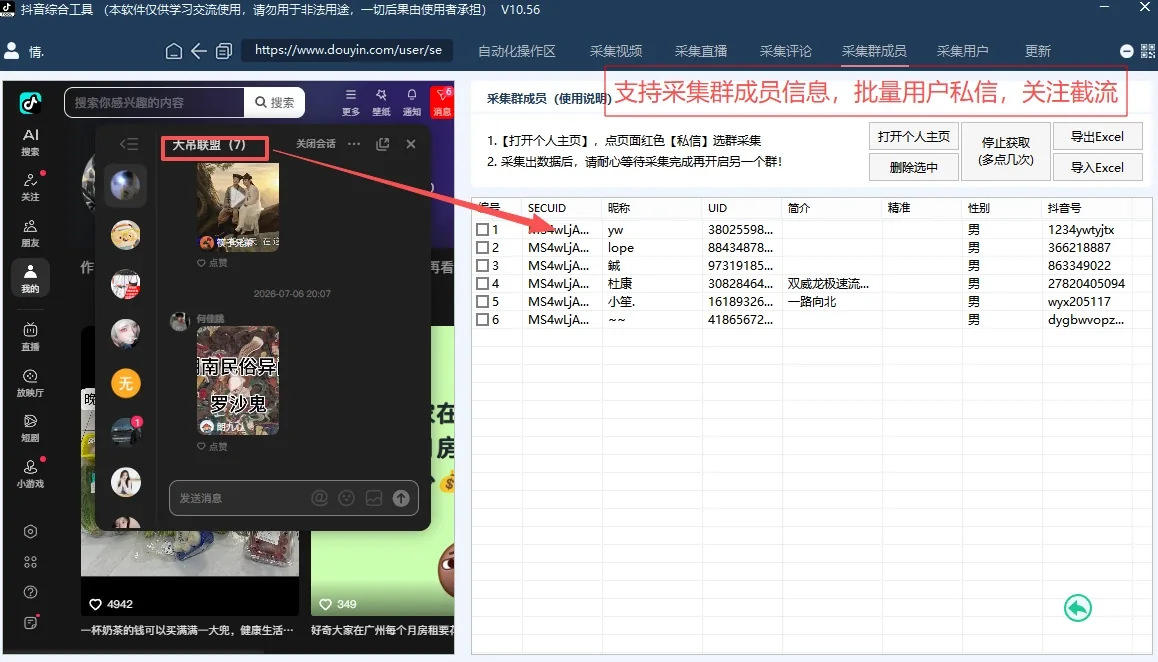This screenshot has width=1158, height=662.
Task: Click the user profile icon at top left
Action: [12, 50]
